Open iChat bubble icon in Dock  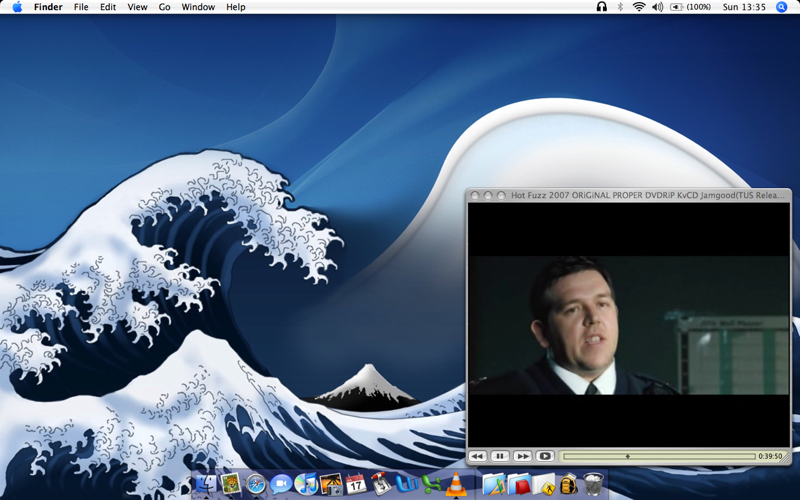pyautogui.click(x=281, y=484)
